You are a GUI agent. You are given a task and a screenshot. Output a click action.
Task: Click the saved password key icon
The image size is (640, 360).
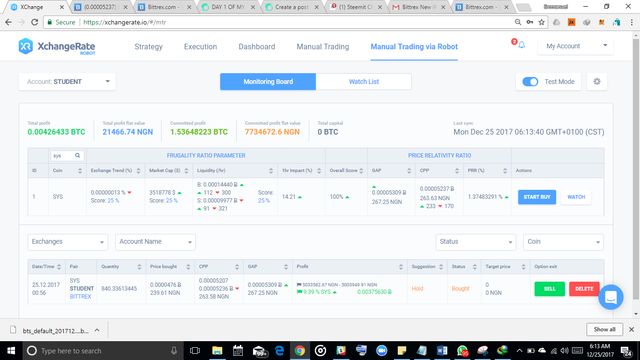click(530, 22)
